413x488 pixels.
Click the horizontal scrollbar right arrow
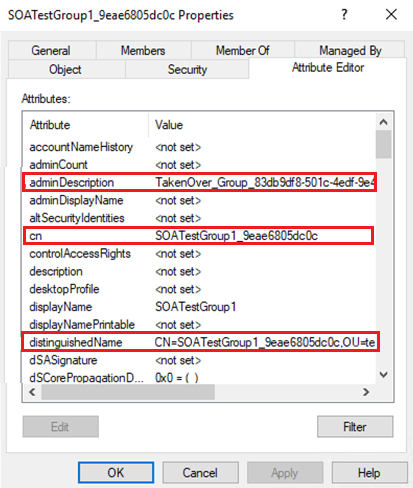point(366,392)
